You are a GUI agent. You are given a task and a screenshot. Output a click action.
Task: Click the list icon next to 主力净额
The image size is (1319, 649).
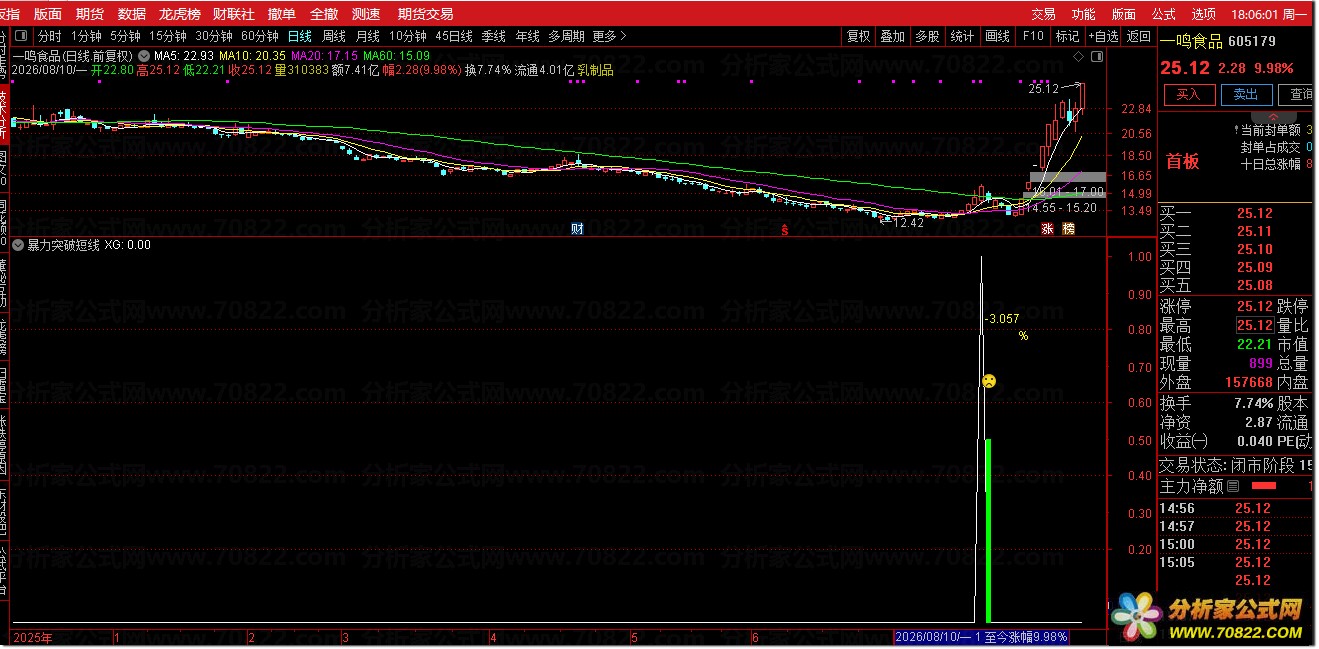[1233, 487]
